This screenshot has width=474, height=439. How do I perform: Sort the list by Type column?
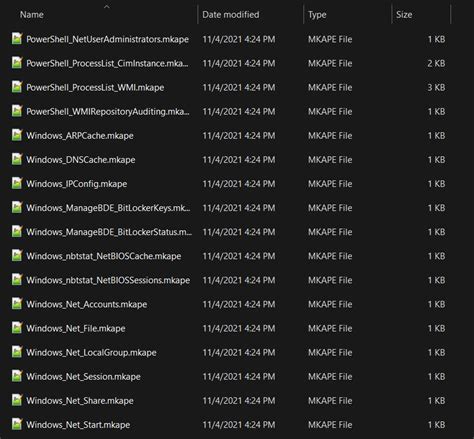point(317,15)
